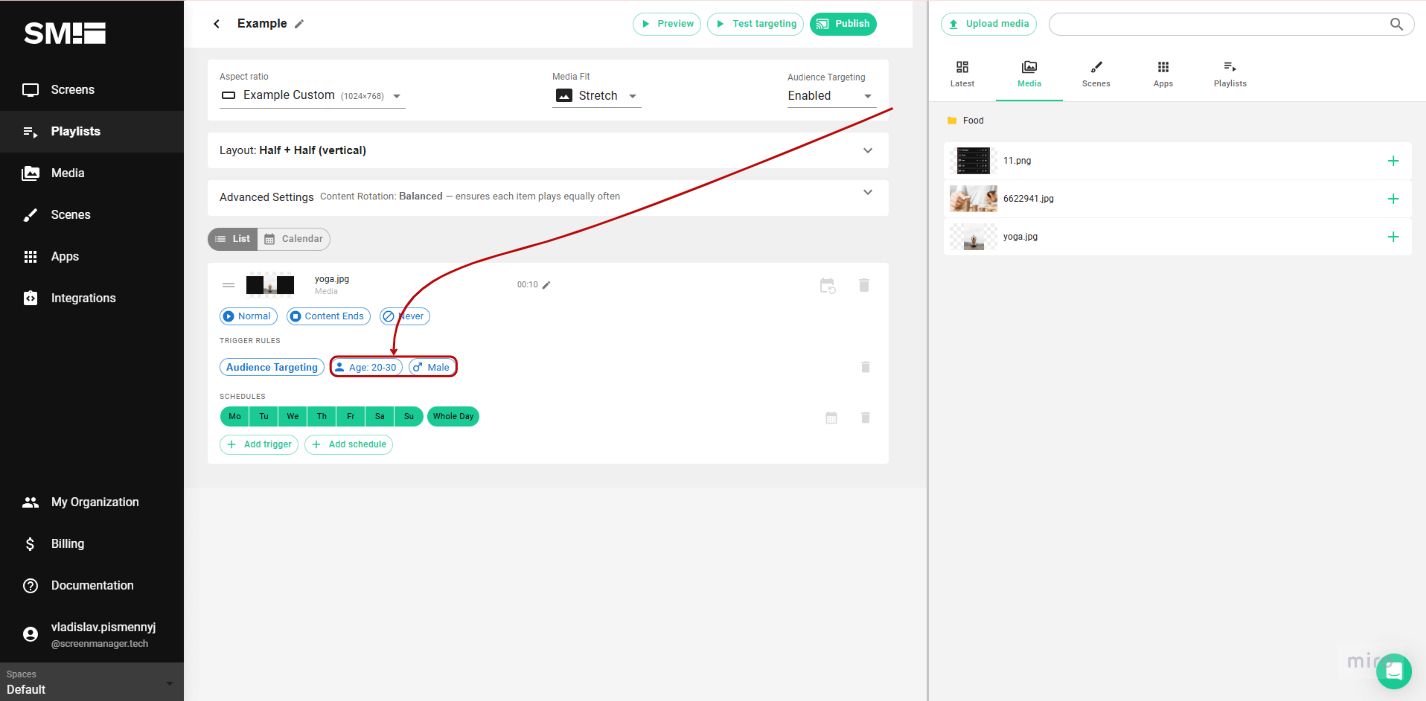
Task: Toggle the Mo day in the schedule
Action: [234, 416]
